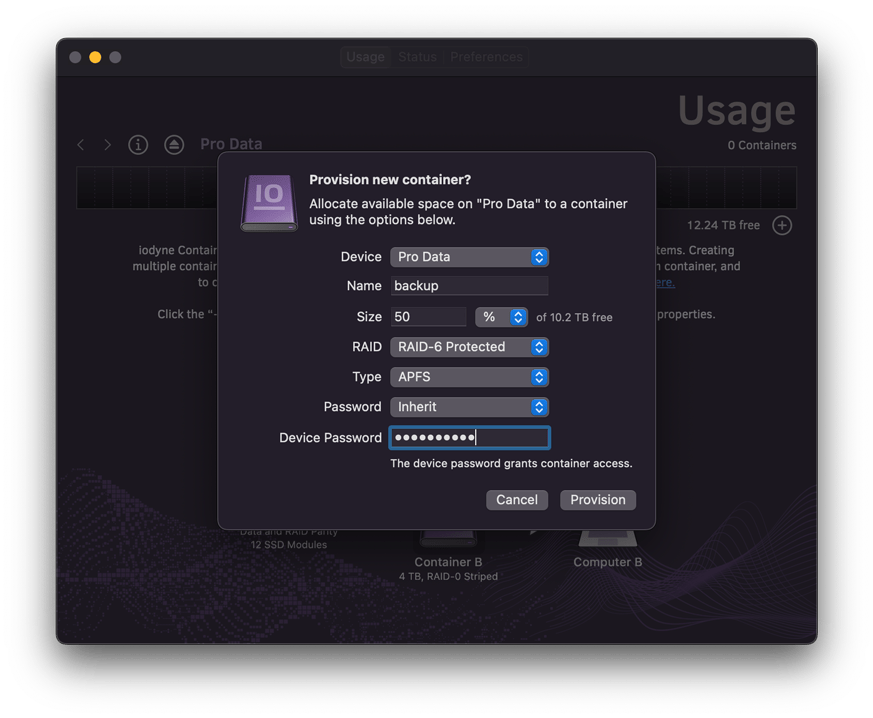Click the forward navigation arrow
The image size is (873, 718).
[107, 145]
